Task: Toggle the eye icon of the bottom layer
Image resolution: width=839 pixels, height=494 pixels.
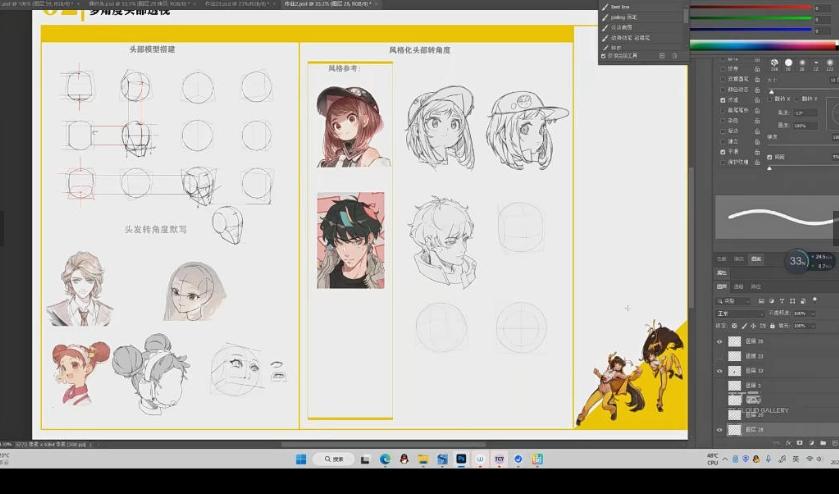Action: click(719, 429)
